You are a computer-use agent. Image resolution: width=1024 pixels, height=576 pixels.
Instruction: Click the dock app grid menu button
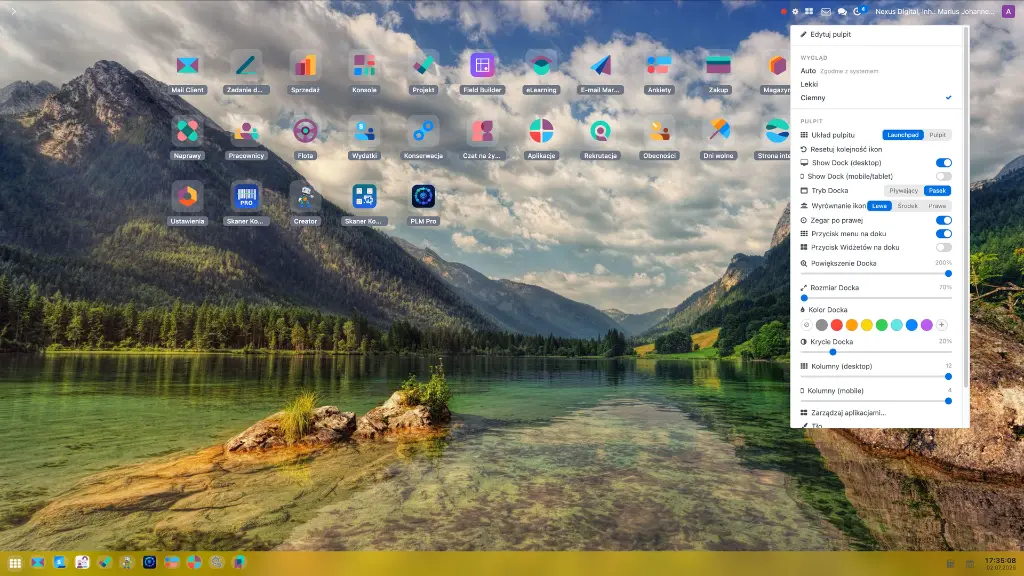[15, 562]
